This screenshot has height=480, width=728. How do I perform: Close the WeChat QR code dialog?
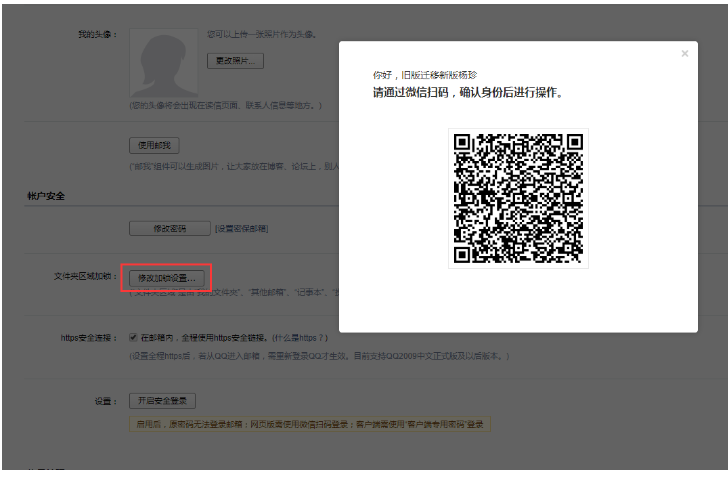click(685, 54)
